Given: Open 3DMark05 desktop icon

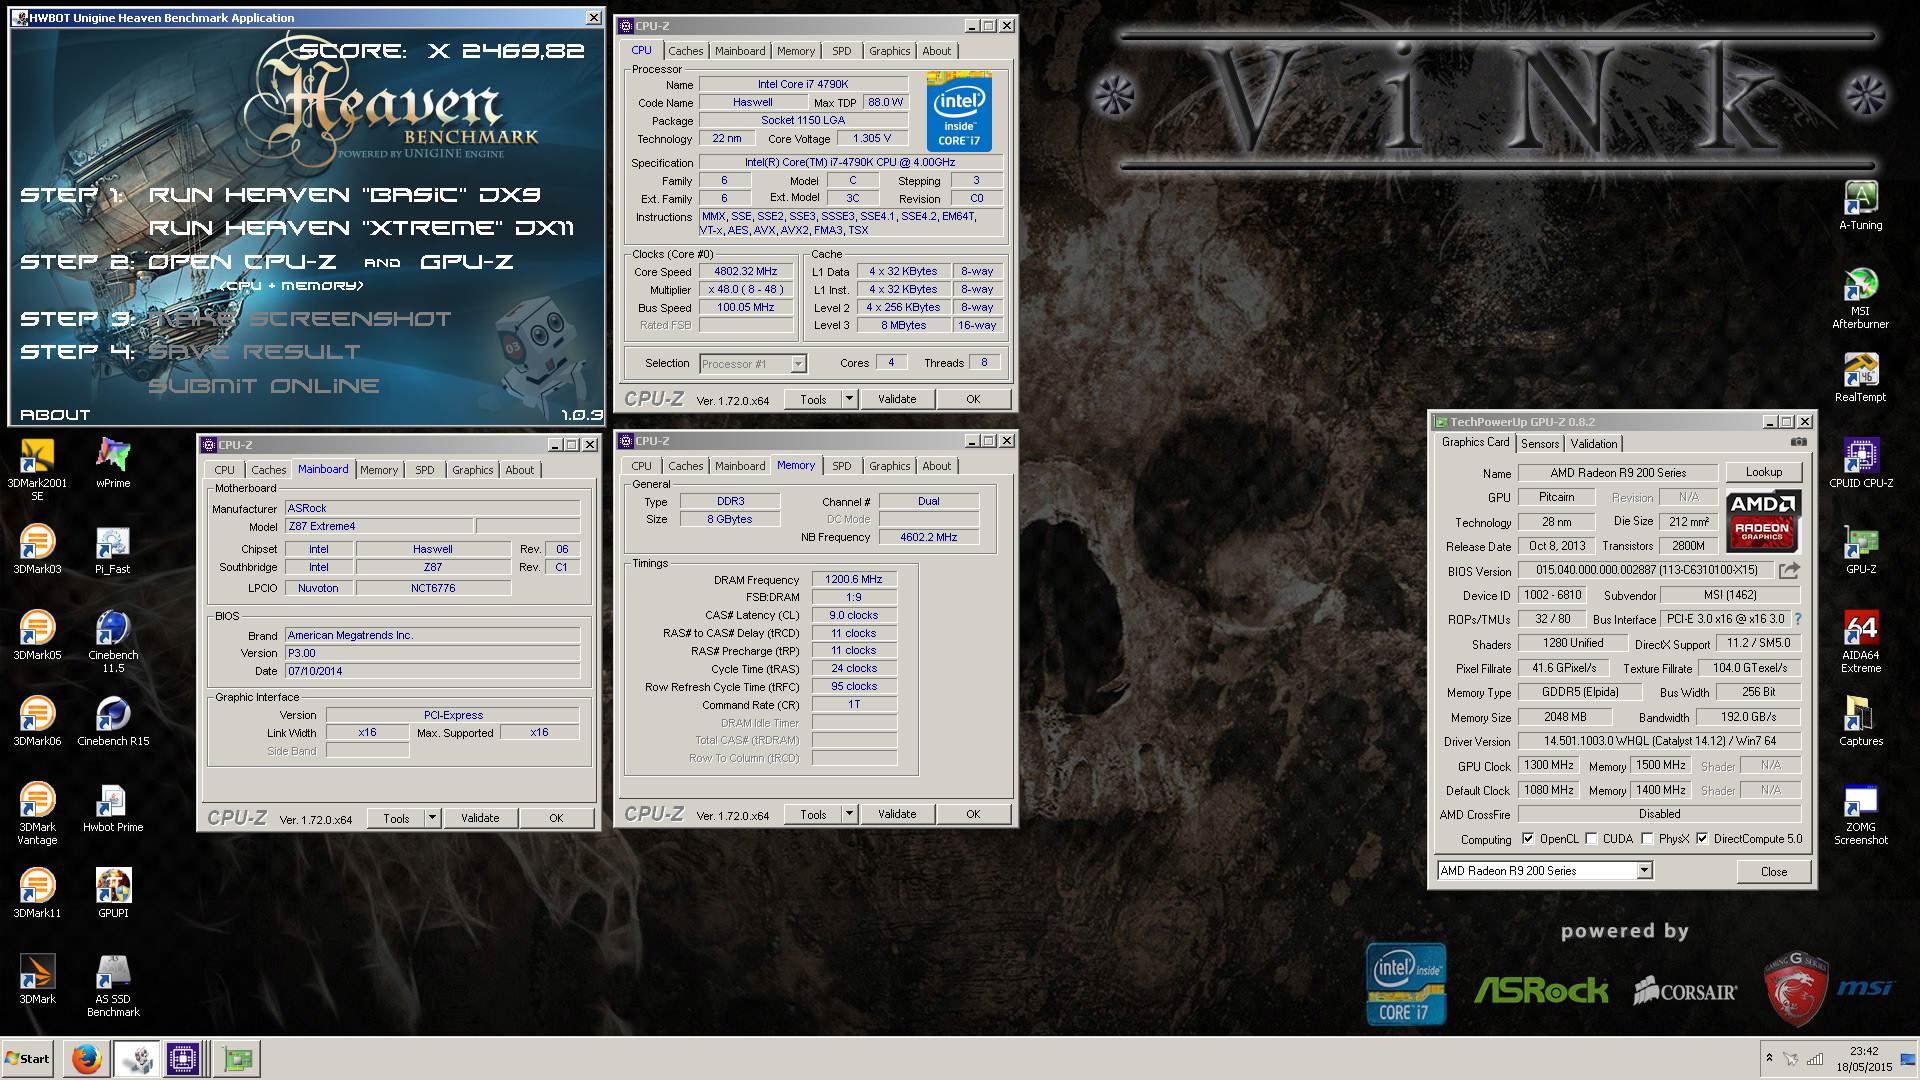Looking at the screenshot, I should click(x=37, y=635).
